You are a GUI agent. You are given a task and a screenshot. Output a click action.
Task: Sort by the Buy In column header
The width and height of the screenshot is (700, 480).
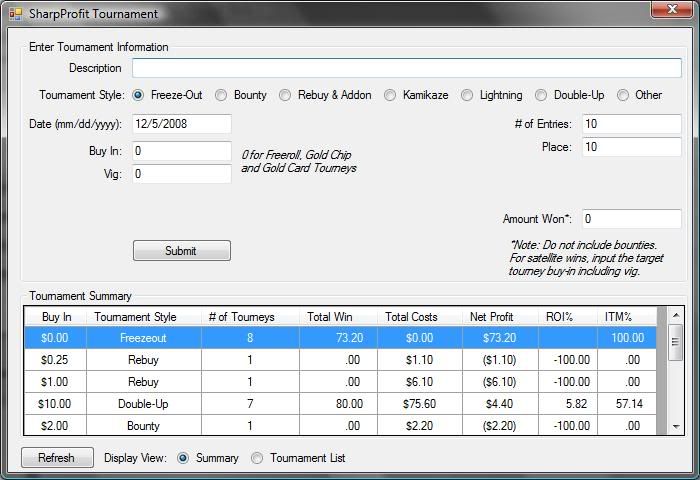click(56, 317)
